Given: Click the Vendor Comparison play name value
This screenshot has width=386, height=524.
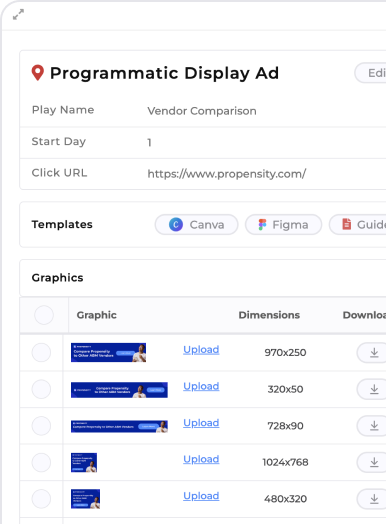Looking at the screenshot, I should click(202, 111).
